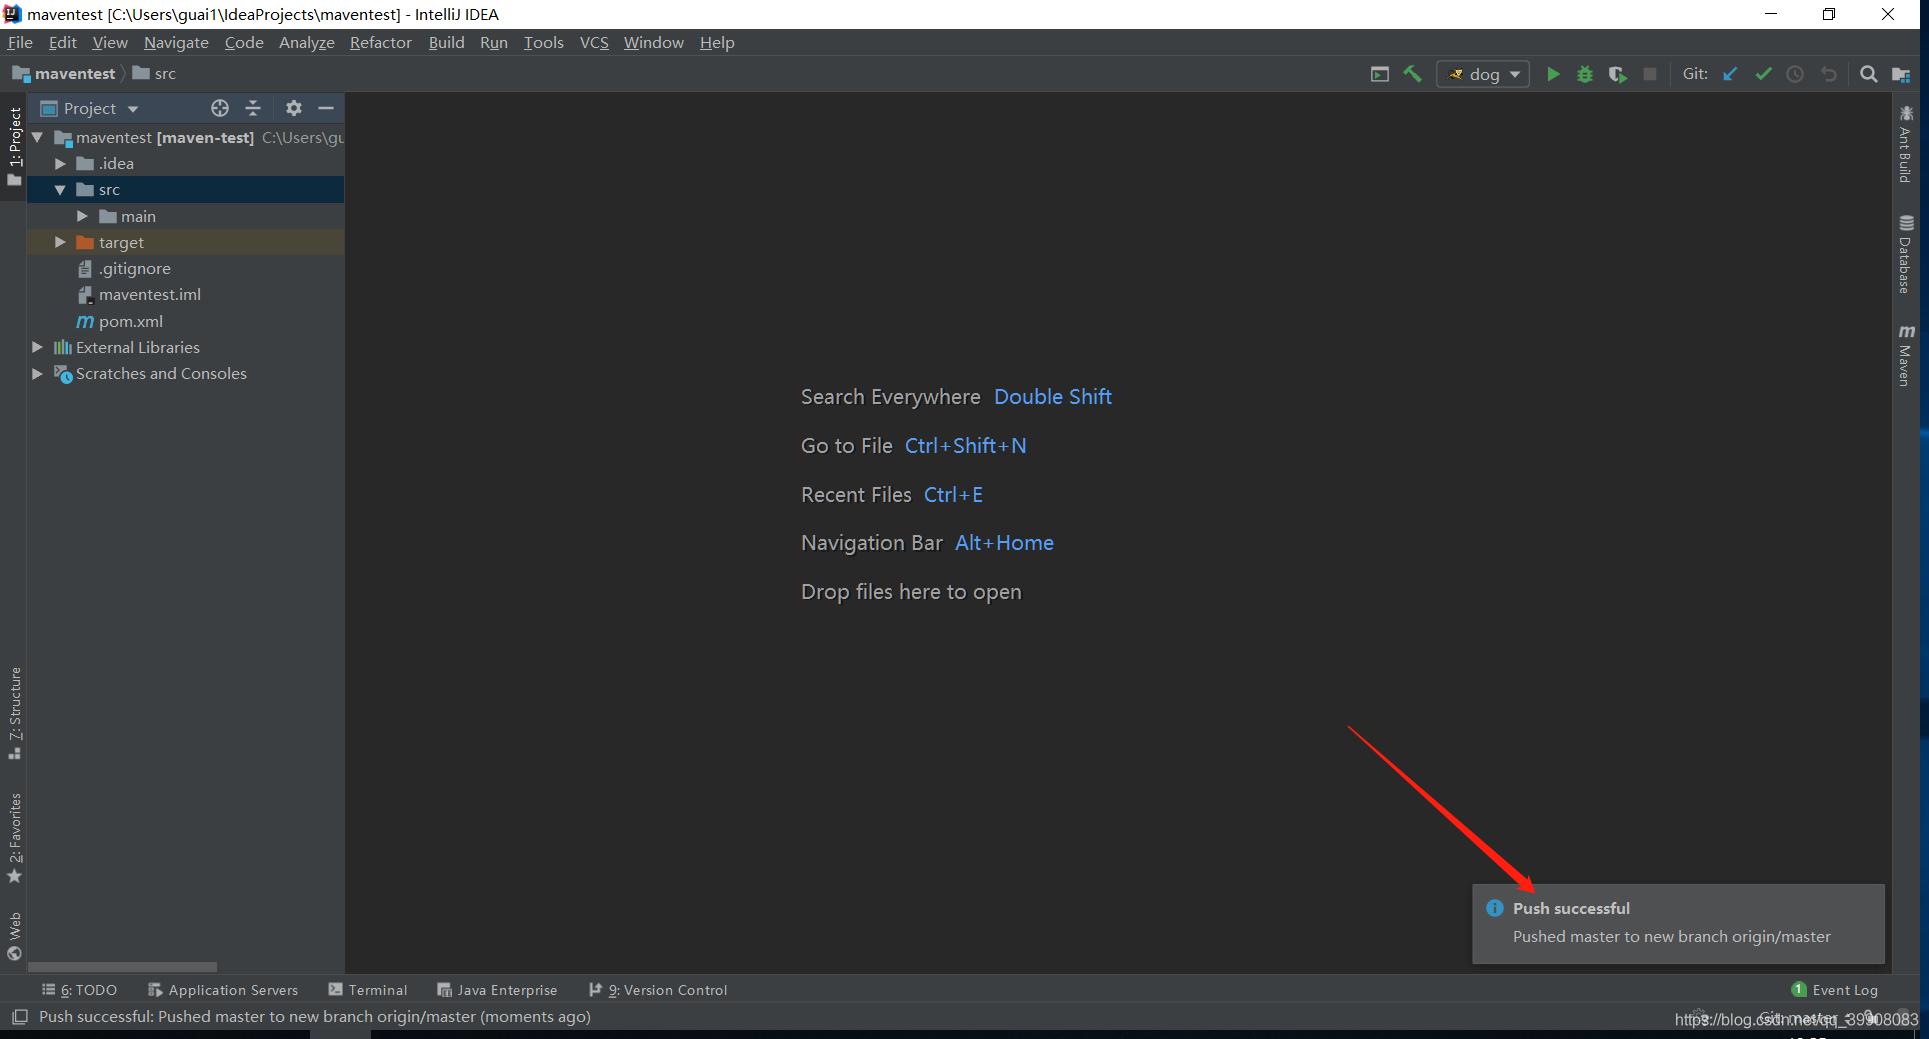Expand Scratches and Consoles node
1929x1039 pixels.
pos(38,373)
